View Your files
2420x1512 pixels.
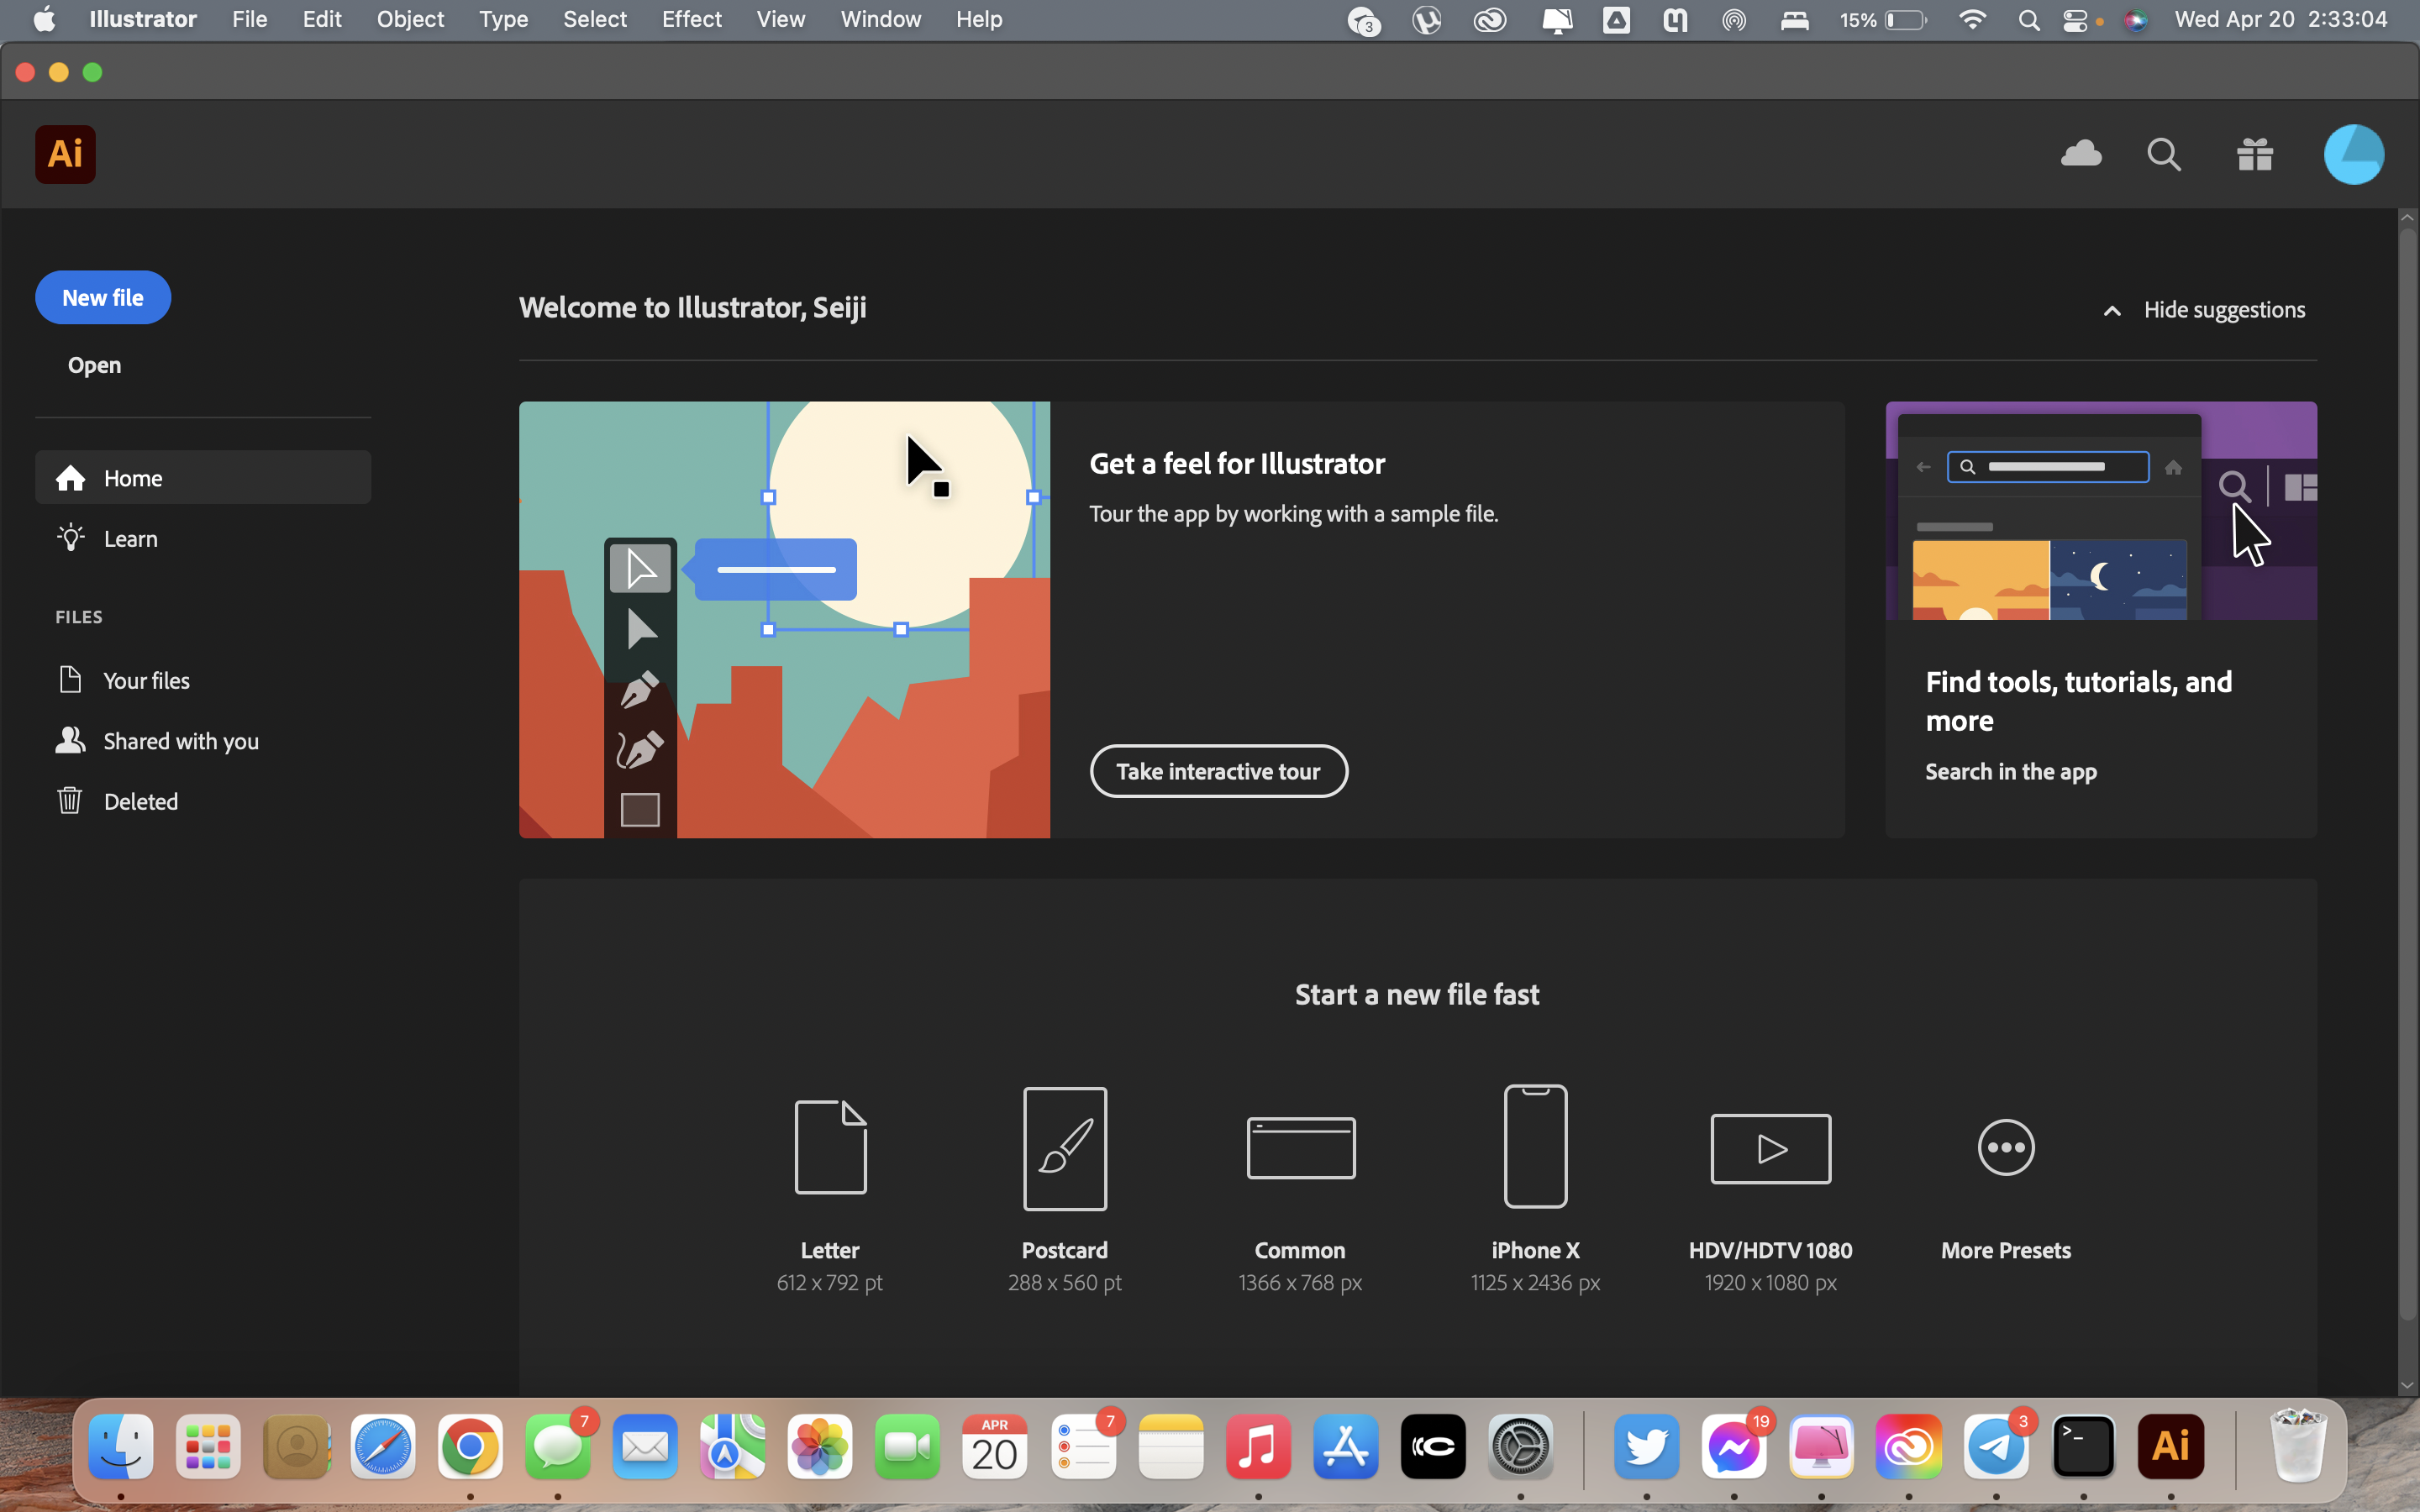tap(147, 679)
